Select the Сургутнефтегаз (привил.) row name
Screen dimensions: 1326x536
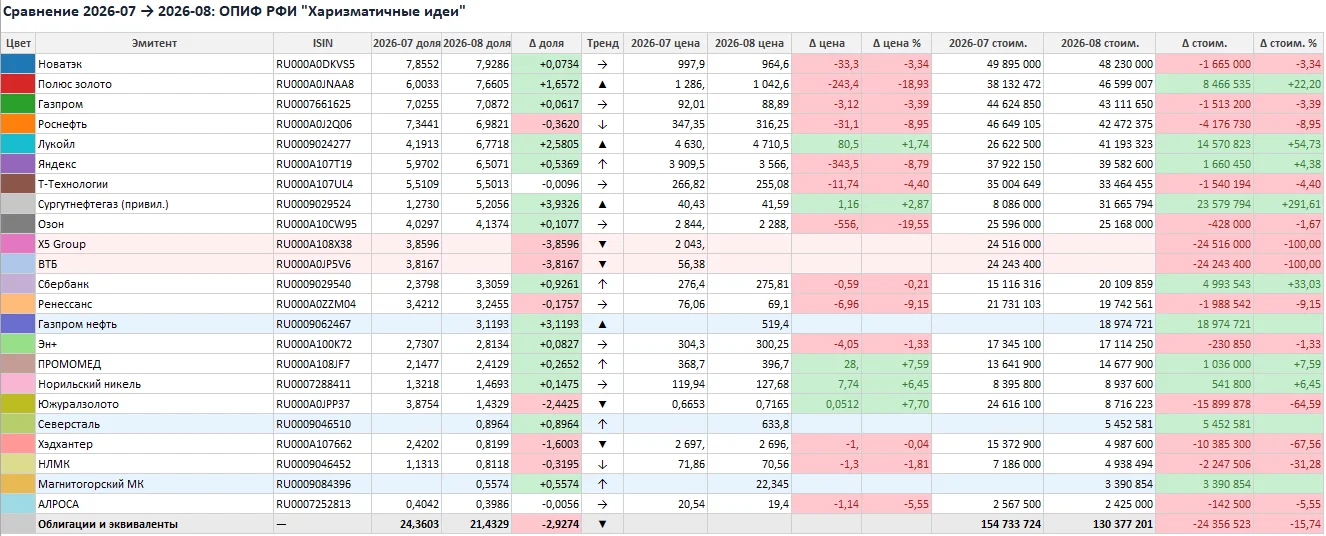click(x=154, y=204)
